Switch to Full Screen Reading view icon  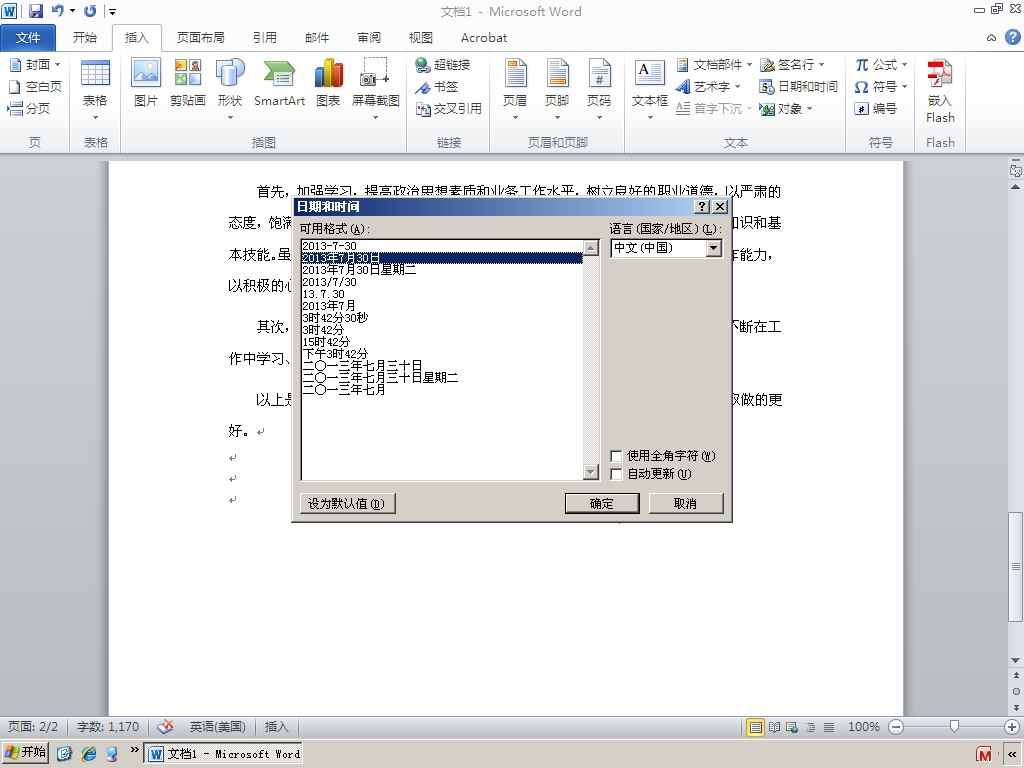[774, 727]
